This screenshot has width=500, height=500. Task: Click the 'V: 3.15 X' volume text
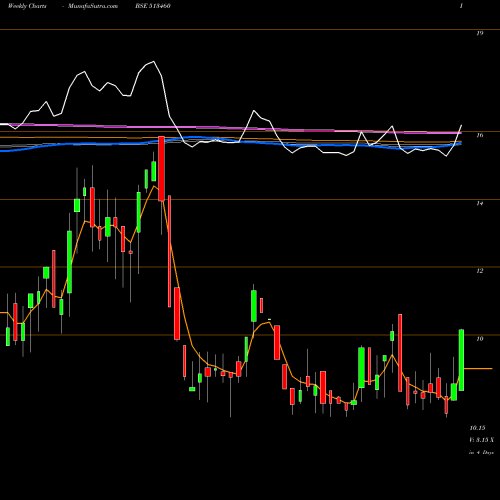pos(481,440)
